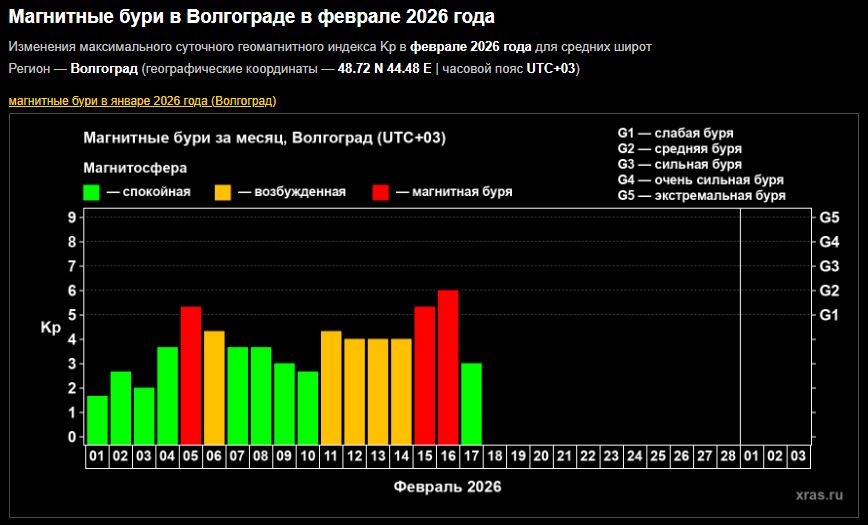Click the G5 label on the right axis
868x525 pixels.
(x=829, y=217)
